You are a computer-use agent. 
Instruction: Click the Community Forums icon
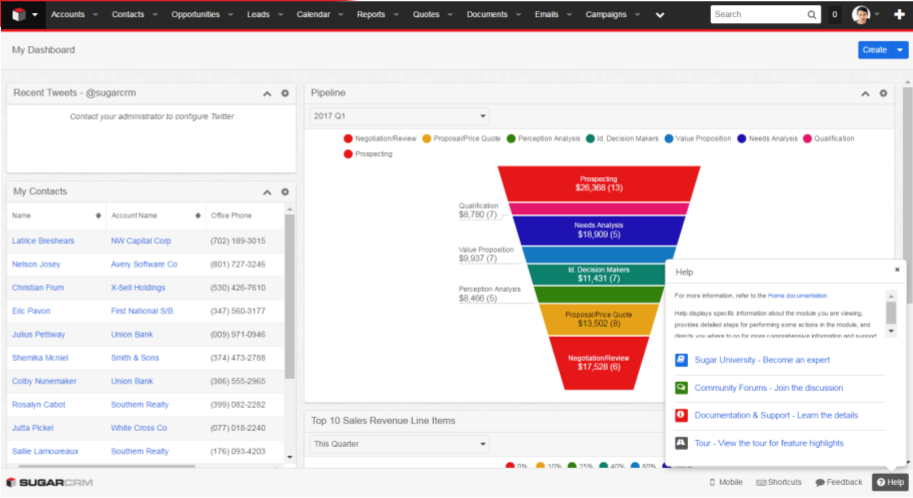(681, 388)
